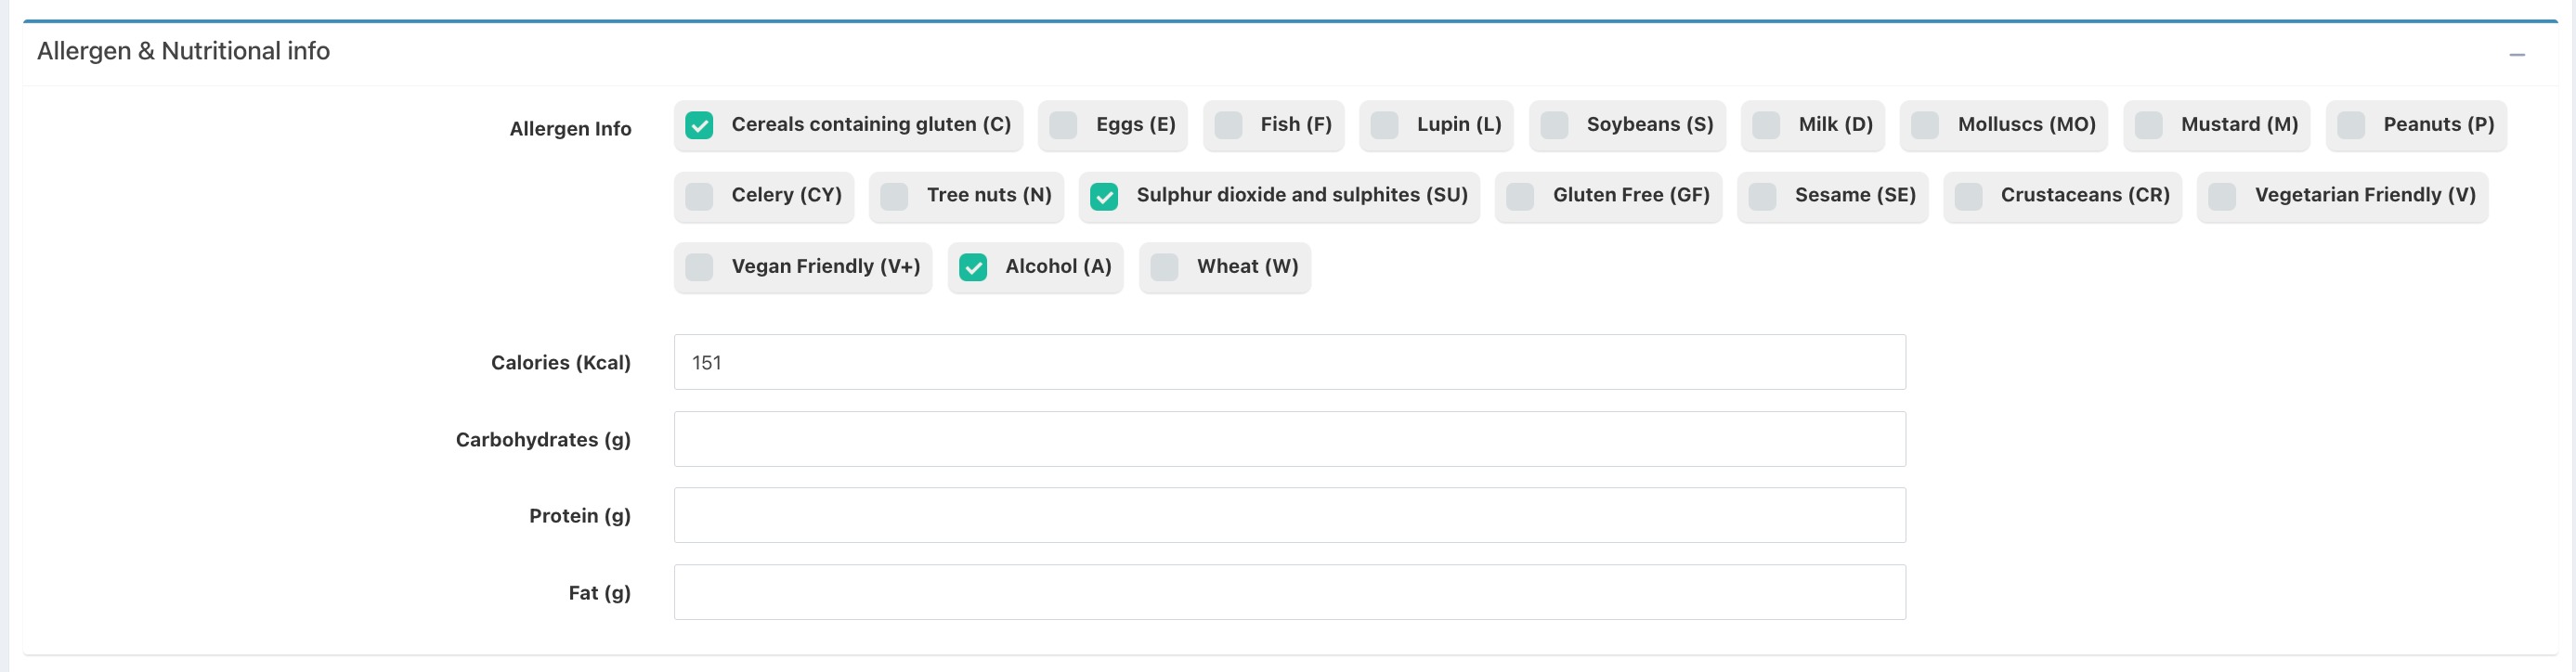The width and height of the screenshot is (2576, 672).
Task: Uncheck Sulphur dioxide and sulphites (SU)
Action: [1104, 196]
